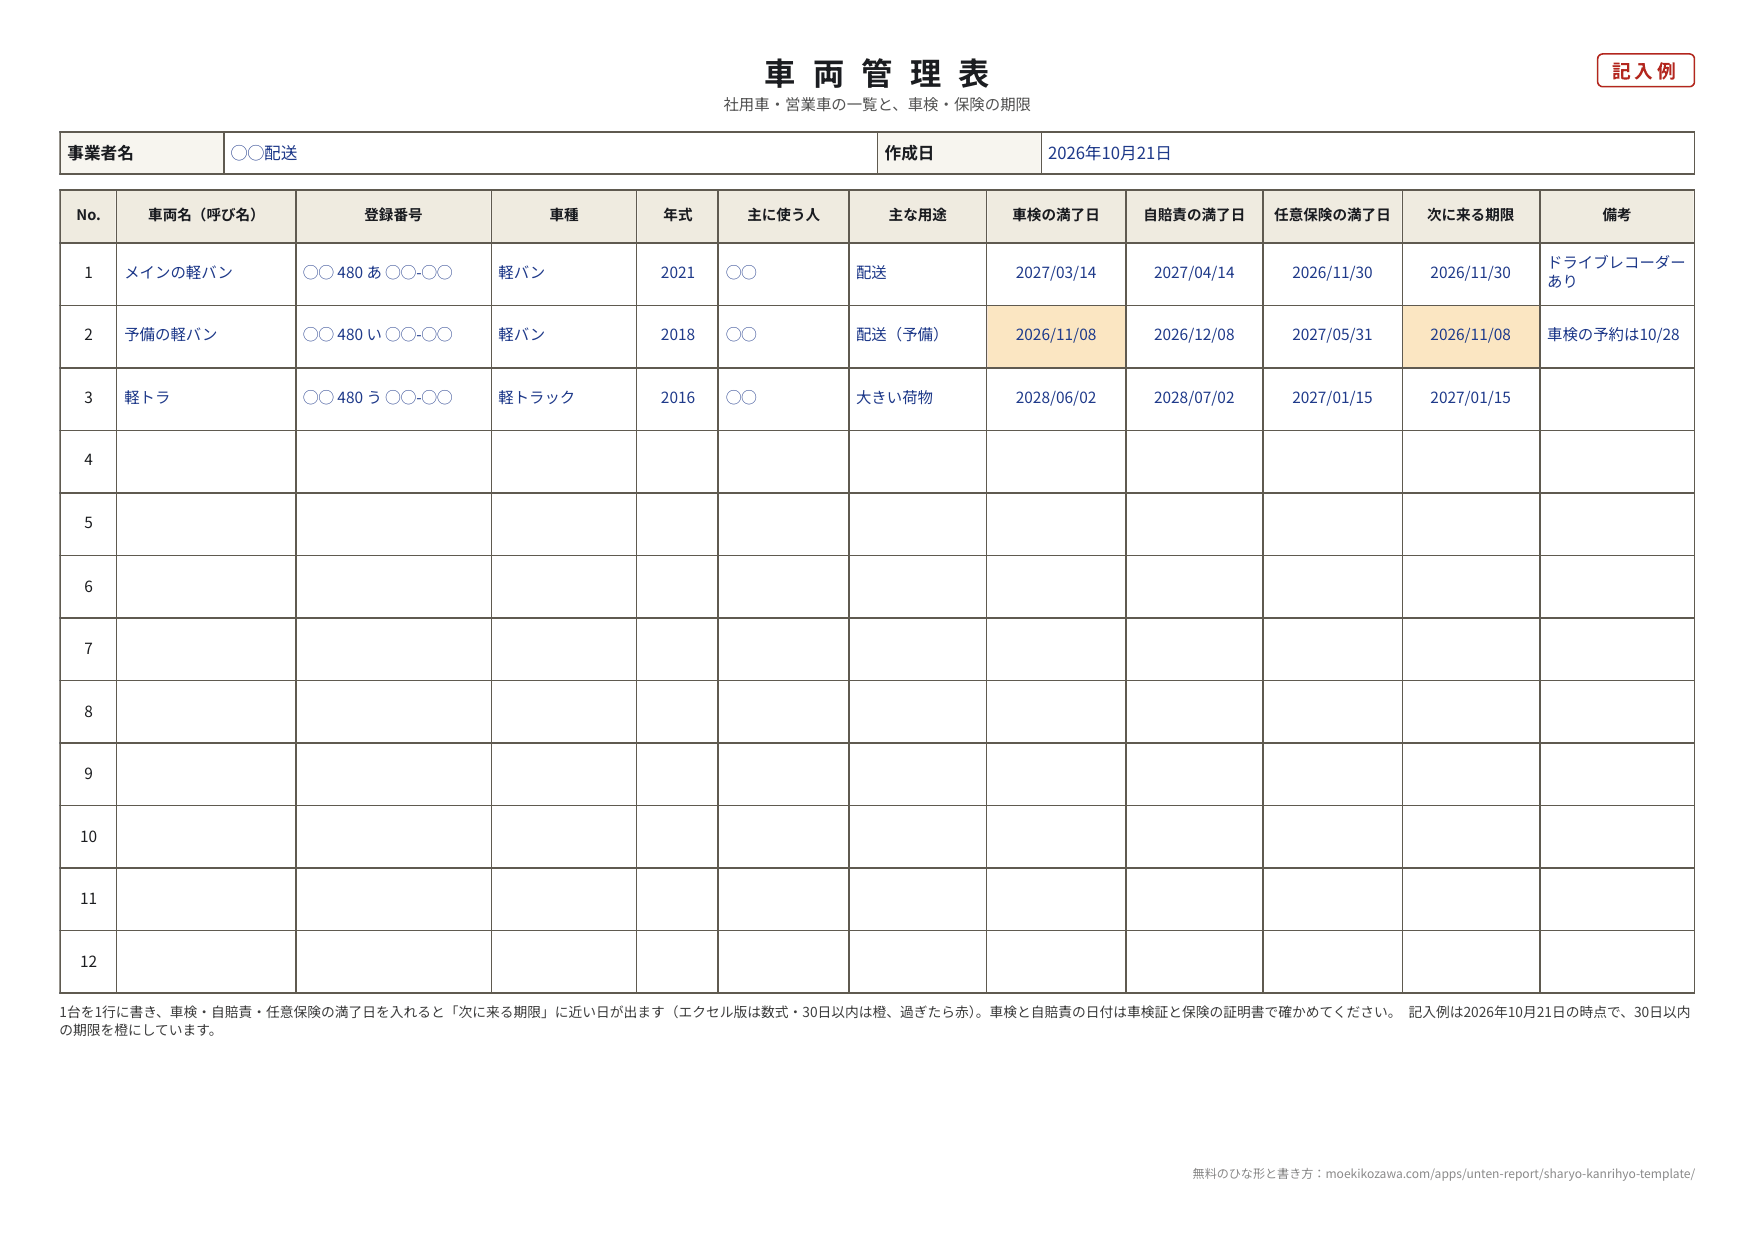Viewport: 1754px width, 1240px height.
Task: Click the 車両名（呼び名） column header
Action: (x=206, y=215)
